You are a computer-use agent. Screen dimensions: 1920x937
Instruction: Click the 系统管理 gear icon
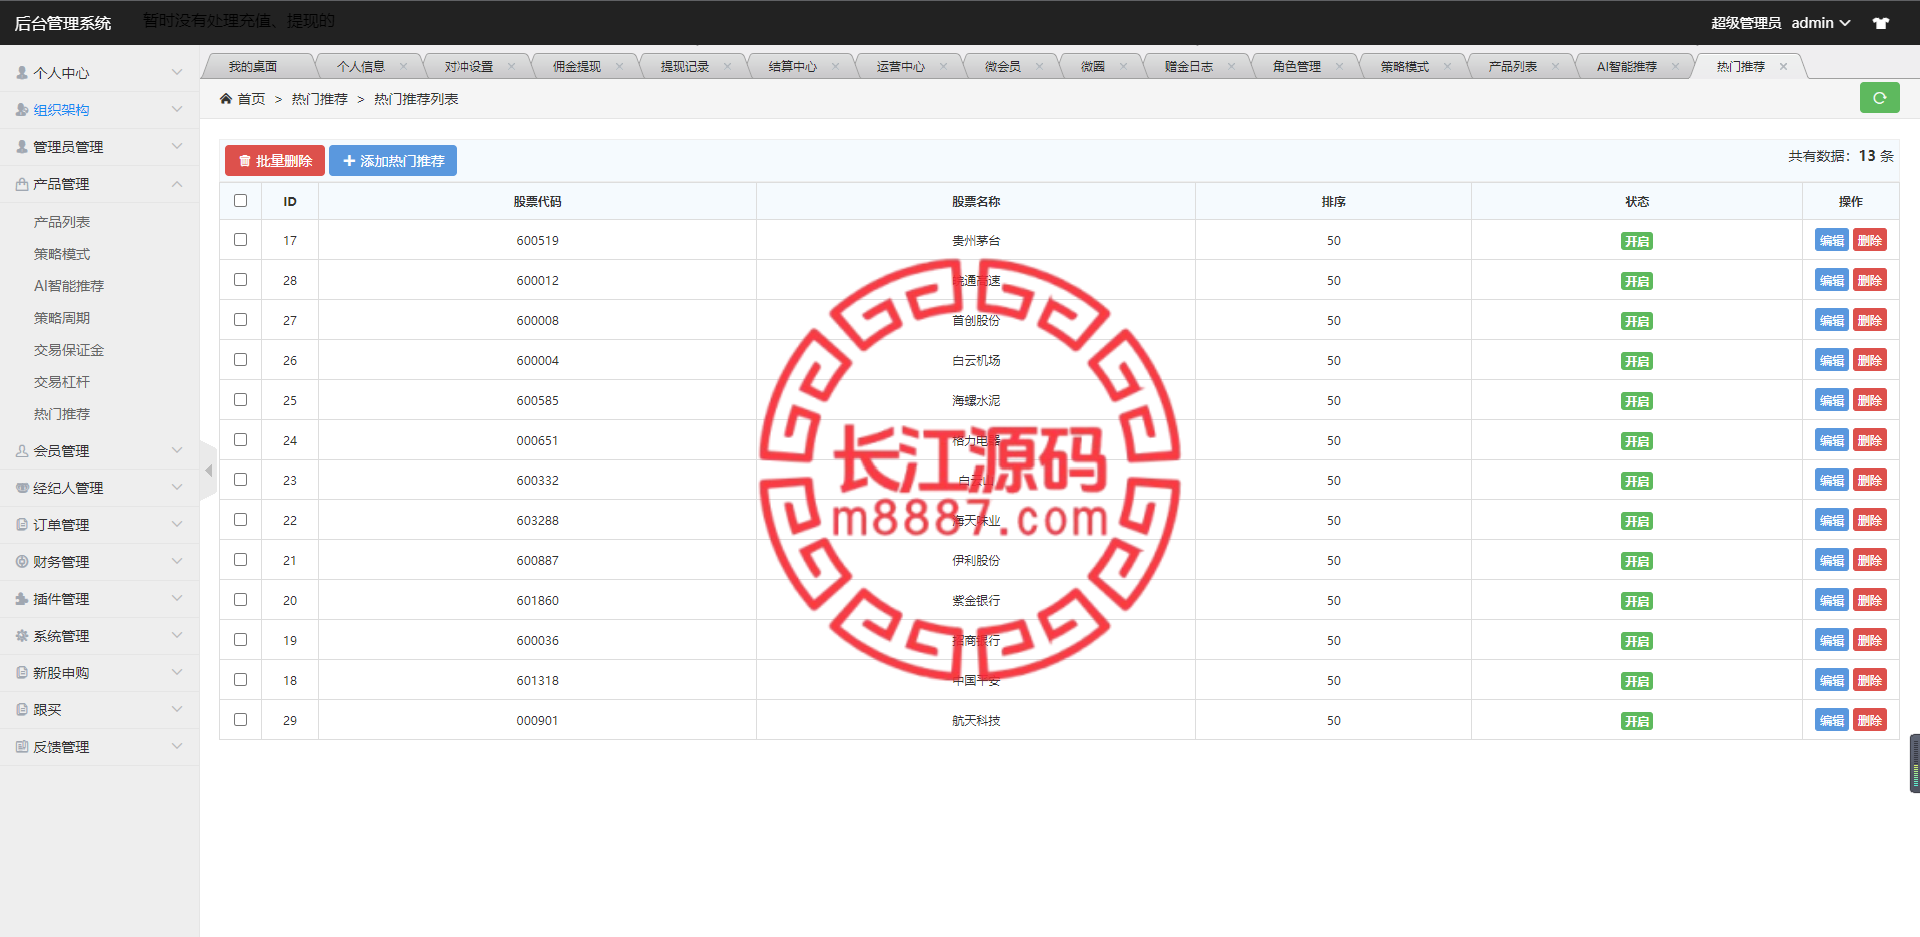coord(22,636)
